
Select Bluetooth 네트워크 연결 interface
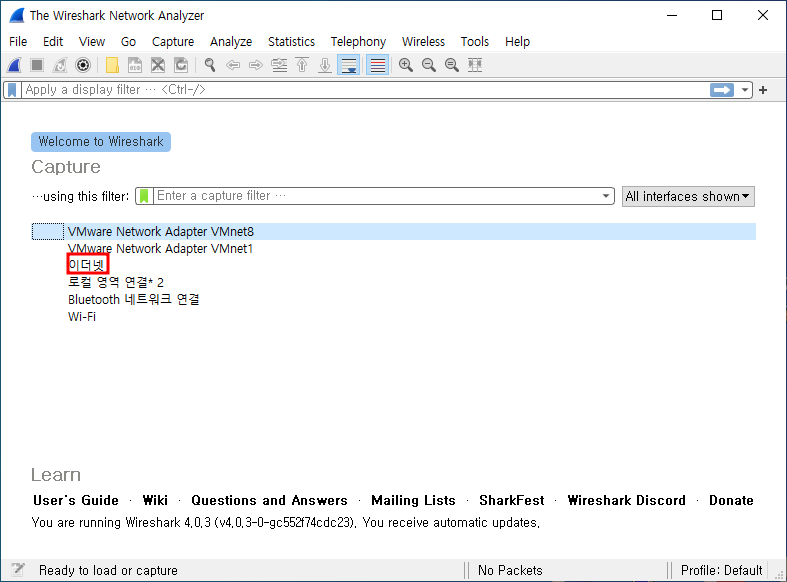[x=394, y=300]
